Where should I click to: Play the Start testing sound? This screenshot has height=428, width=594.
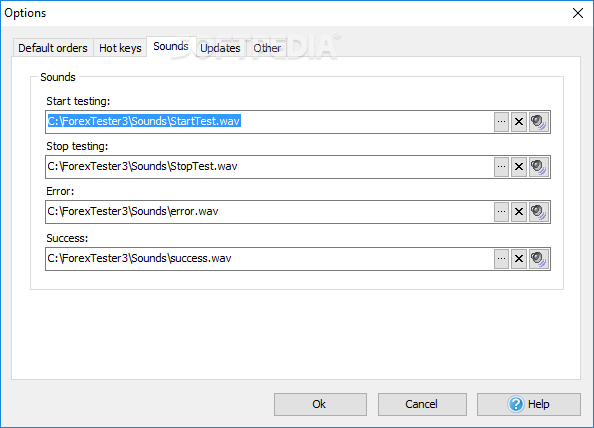click(x=539, y=122)
